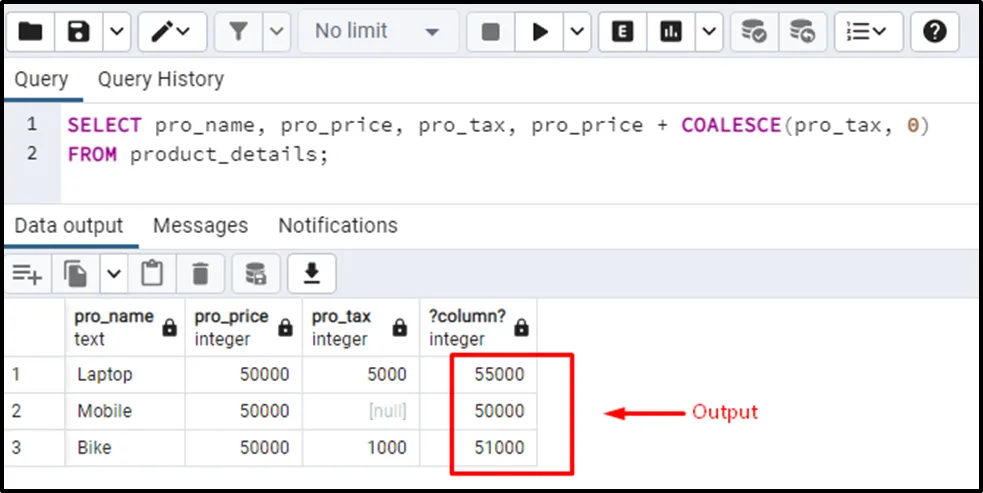Expand the dropdown arrow beside Save File
Image resolution: width=983 pixels, height=493 pixels.
pyautogui.click(x=117, y=32)
